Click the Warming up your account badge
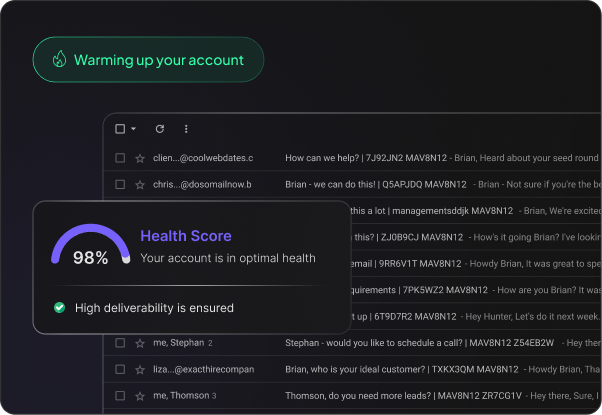602x415 pixels. pyautogui.click(x=148, y=60)
